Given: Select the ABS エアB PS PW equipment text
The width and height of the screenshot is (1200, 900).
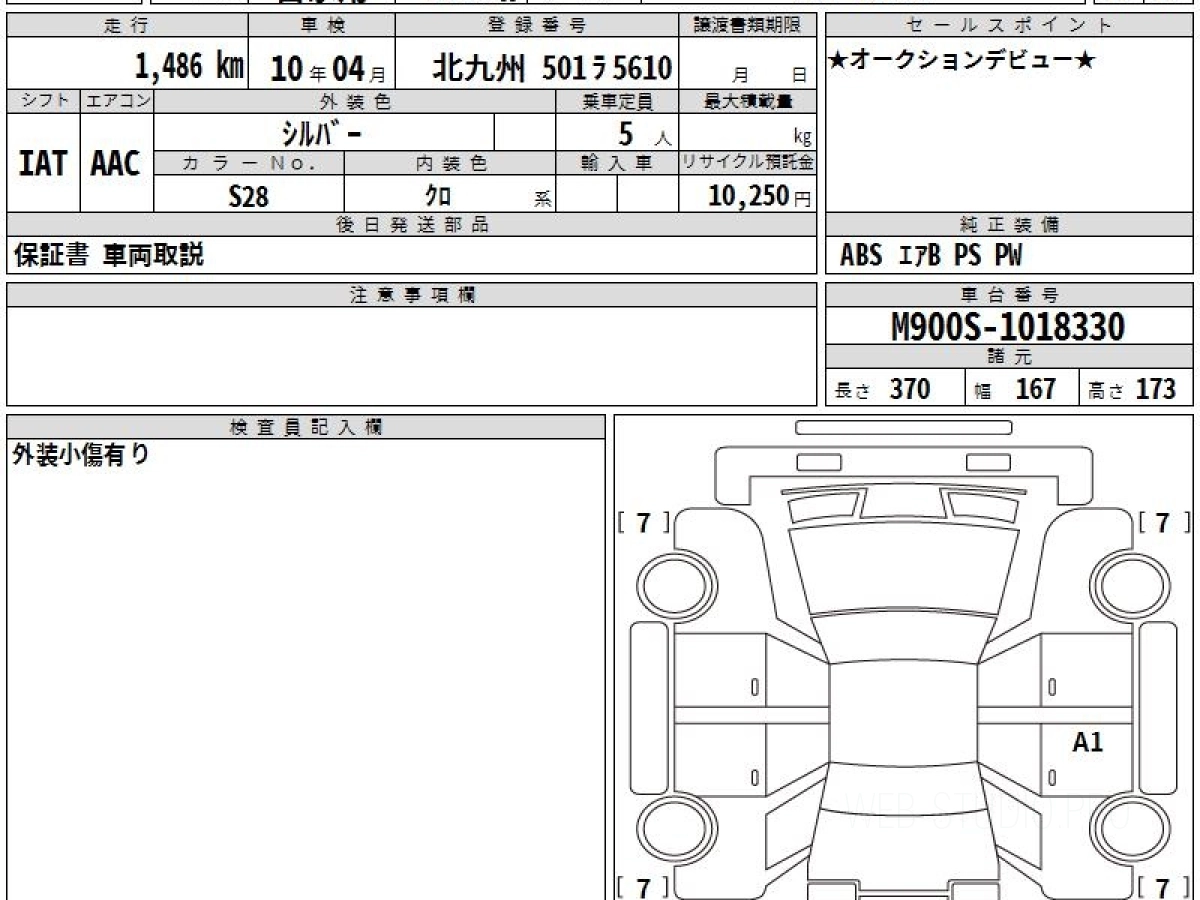Looking at the screenshot, I should point(931,256).
